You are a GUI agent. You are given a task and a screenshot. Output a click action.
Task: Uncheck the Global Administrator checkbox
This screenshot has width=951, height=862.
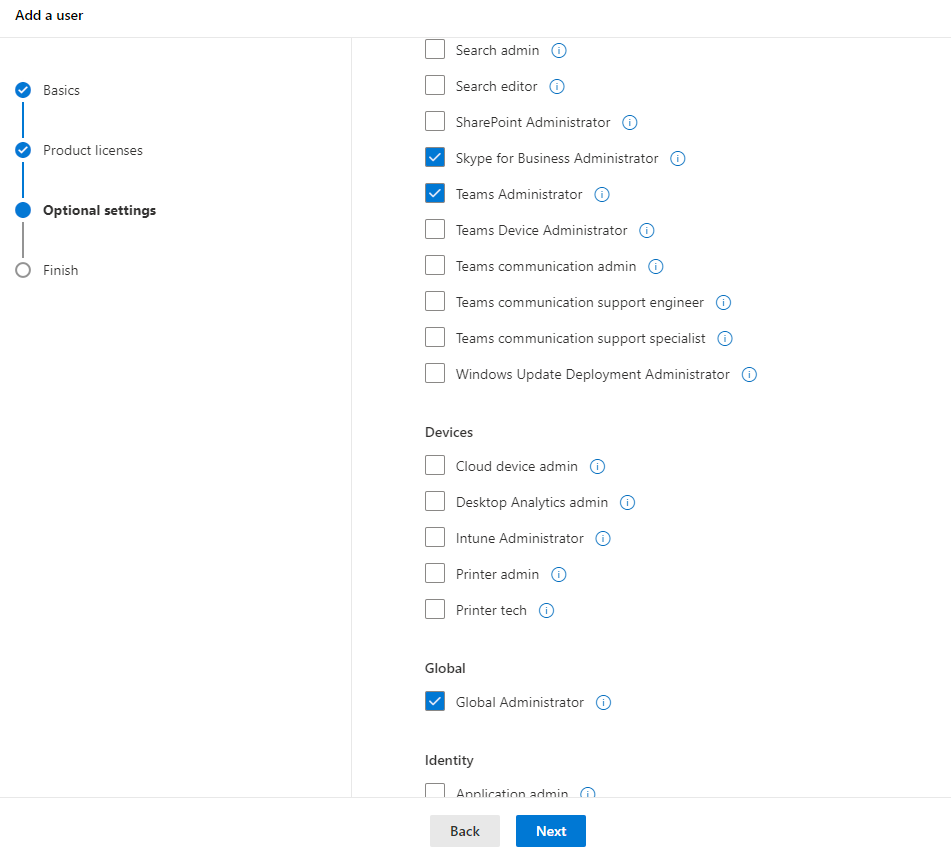(435, 701)
